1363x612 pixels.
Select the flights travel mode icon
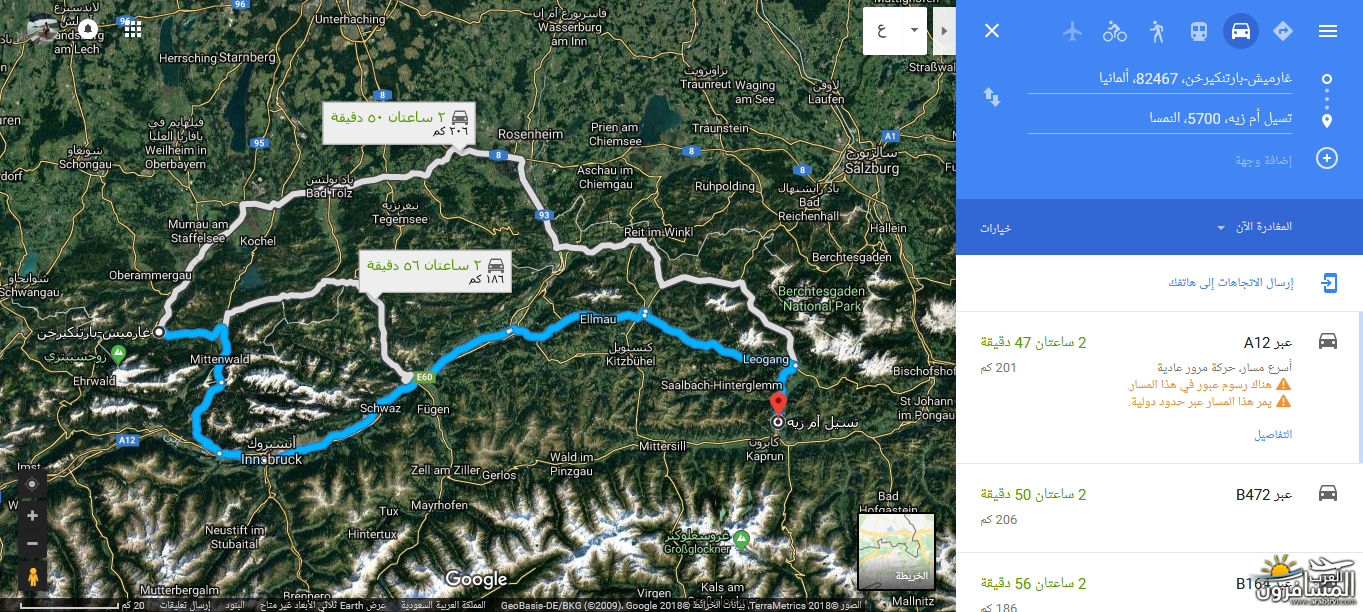tap(1072, 31)
